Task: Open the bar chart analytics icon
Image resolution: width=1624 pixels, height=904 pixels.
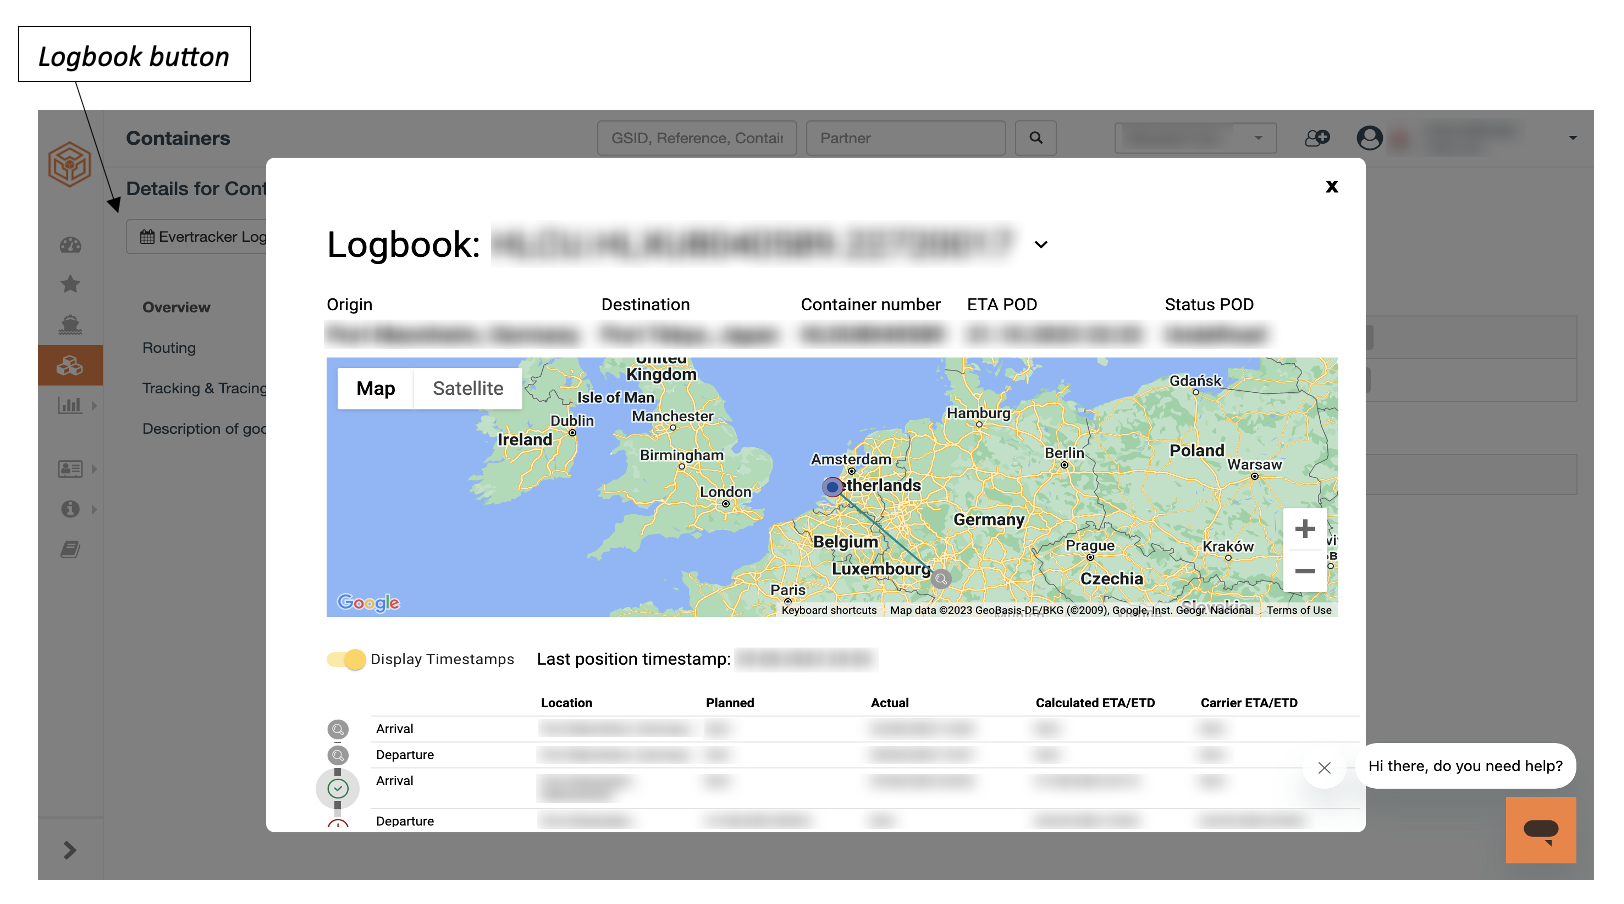Action: click(x=70, y=405)
